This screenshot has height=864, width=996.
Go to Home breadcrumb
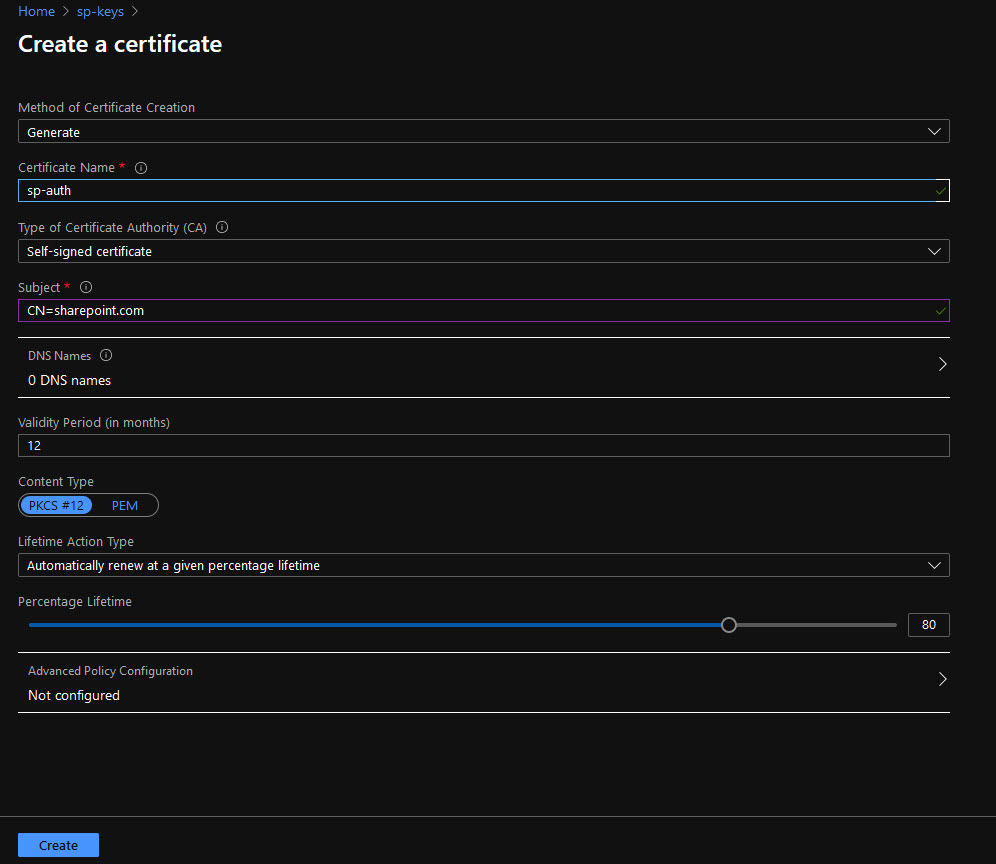[x=36, y=12]
